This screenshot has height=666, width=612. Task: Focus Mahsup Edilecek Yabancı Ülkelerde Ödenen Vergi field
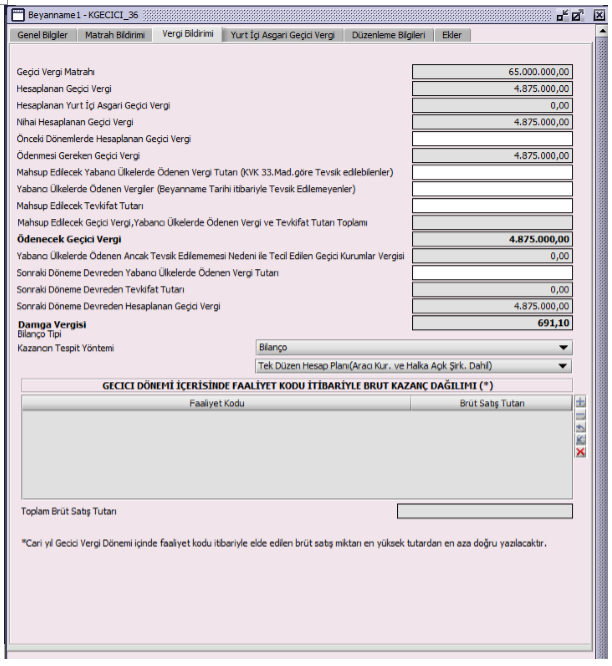pyautogui.click(x=492, y=172)
